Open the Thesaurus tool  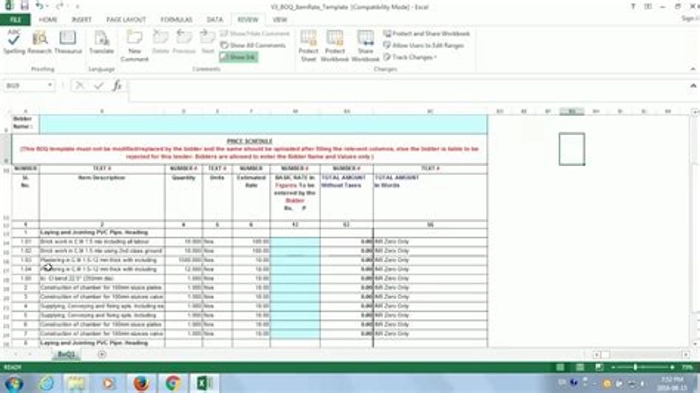[x=68, y=42]
